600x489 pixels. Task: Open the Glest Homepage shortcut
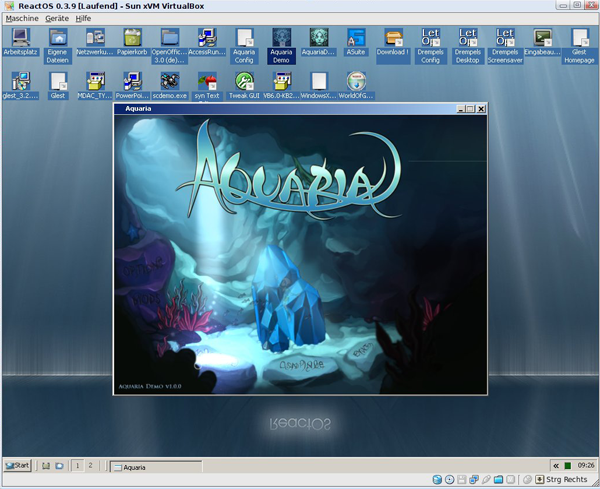[579, 39]
